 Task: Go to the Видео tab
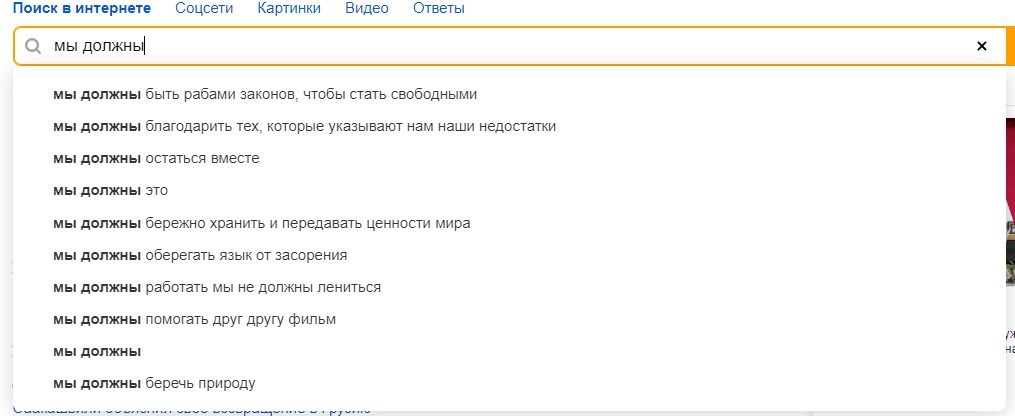coord(367,8)
